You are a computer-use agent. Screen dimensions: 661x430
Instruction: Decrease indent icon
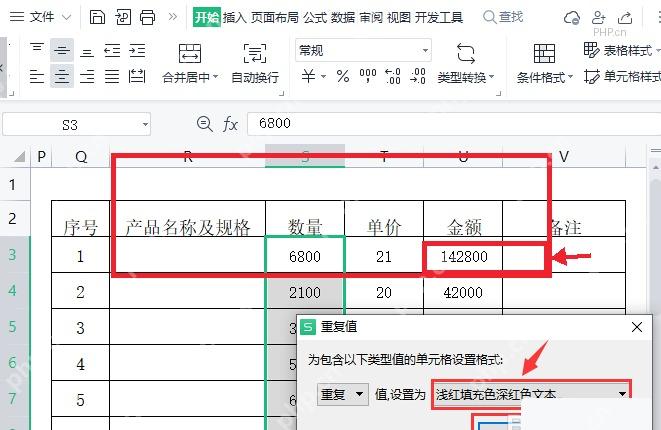coord(112,51)
